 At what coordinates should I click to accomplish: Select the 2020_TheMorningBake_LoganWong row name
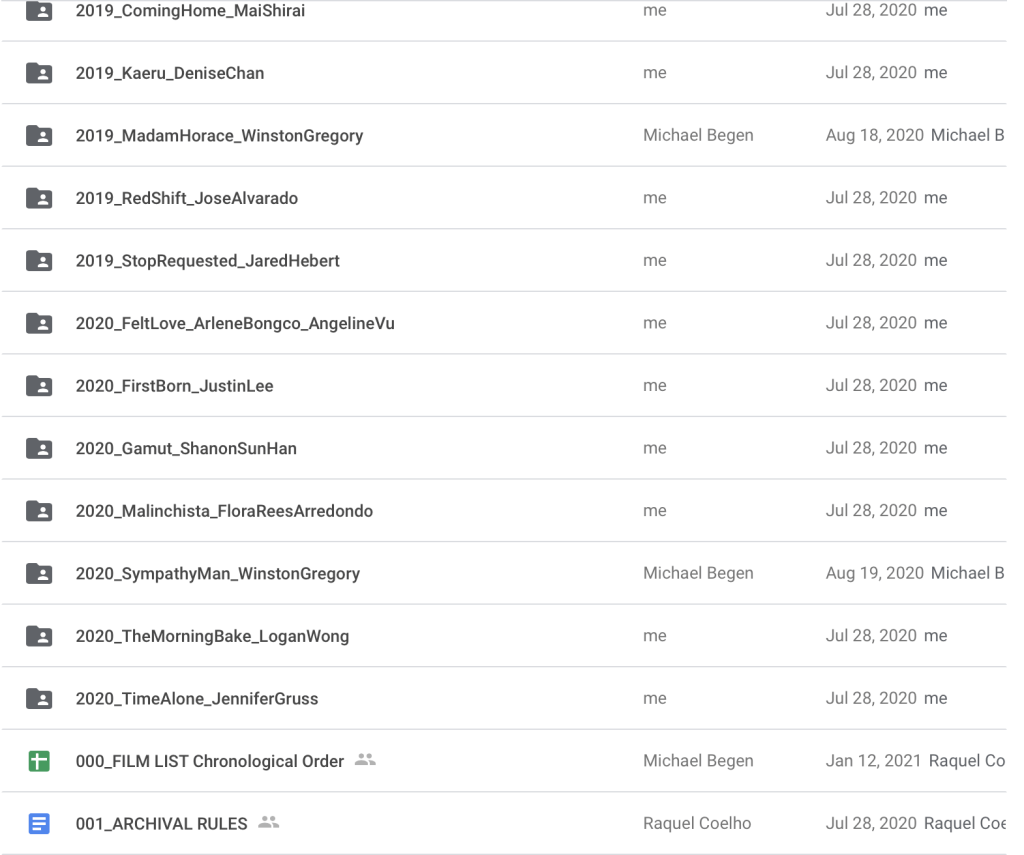click(212, 636)
